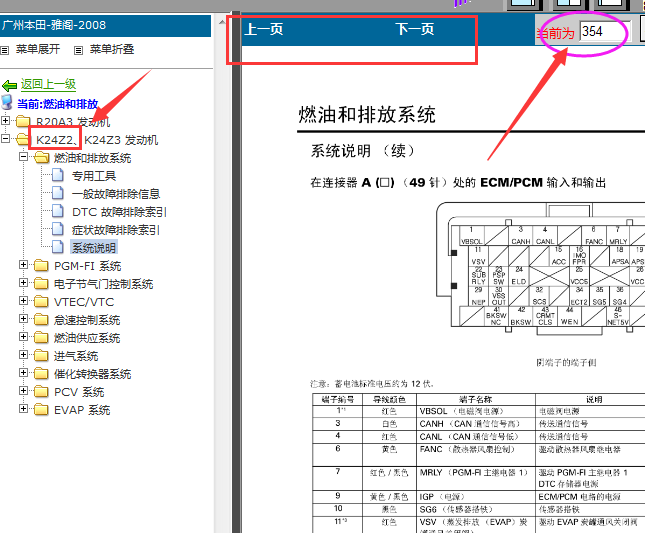This screenshot has width=645, height=533.
Task: Click the 燃油和排放系统 open folder icon
Action: click(x=42, y=157)
